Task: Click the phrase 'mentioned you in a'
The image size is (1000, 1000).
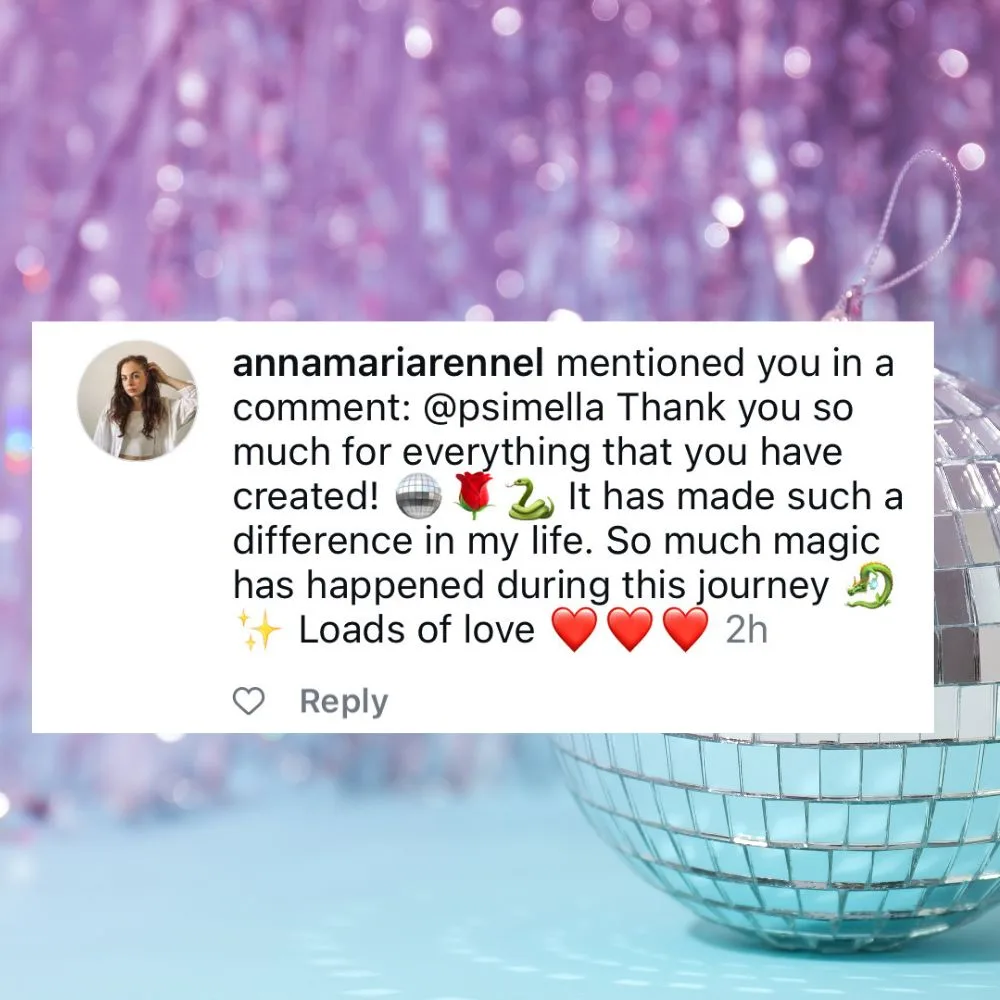Action: pyautogui.click(x=725, y=363)
